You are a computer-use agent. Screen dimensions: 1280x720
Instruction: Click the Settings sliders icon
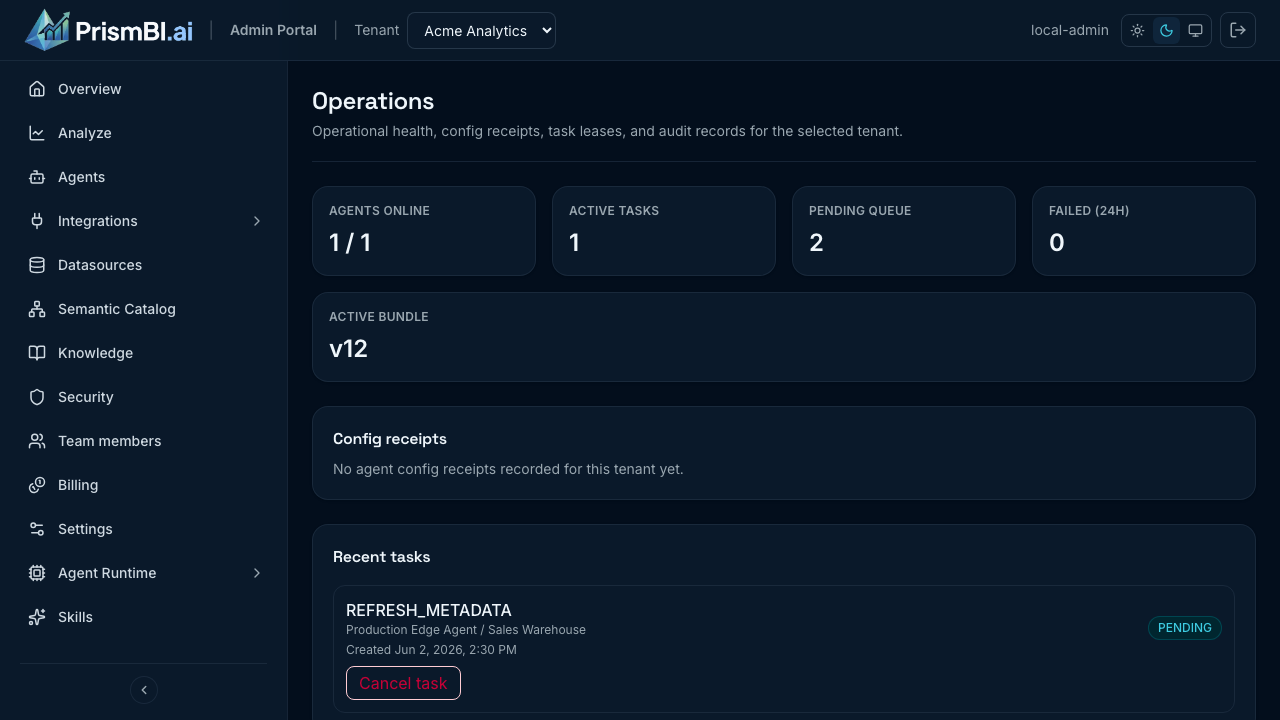pos(37,529)
